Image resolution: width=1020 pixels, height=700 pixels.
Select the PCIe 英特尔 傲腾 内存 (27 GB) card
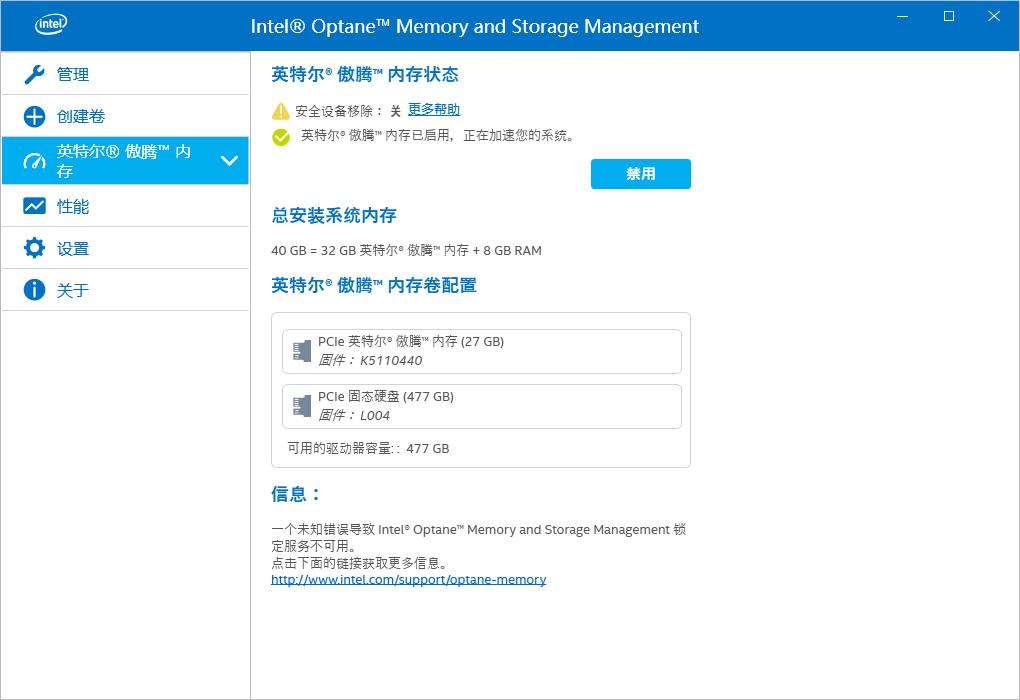pyautogui.click(x=481, y=351)
